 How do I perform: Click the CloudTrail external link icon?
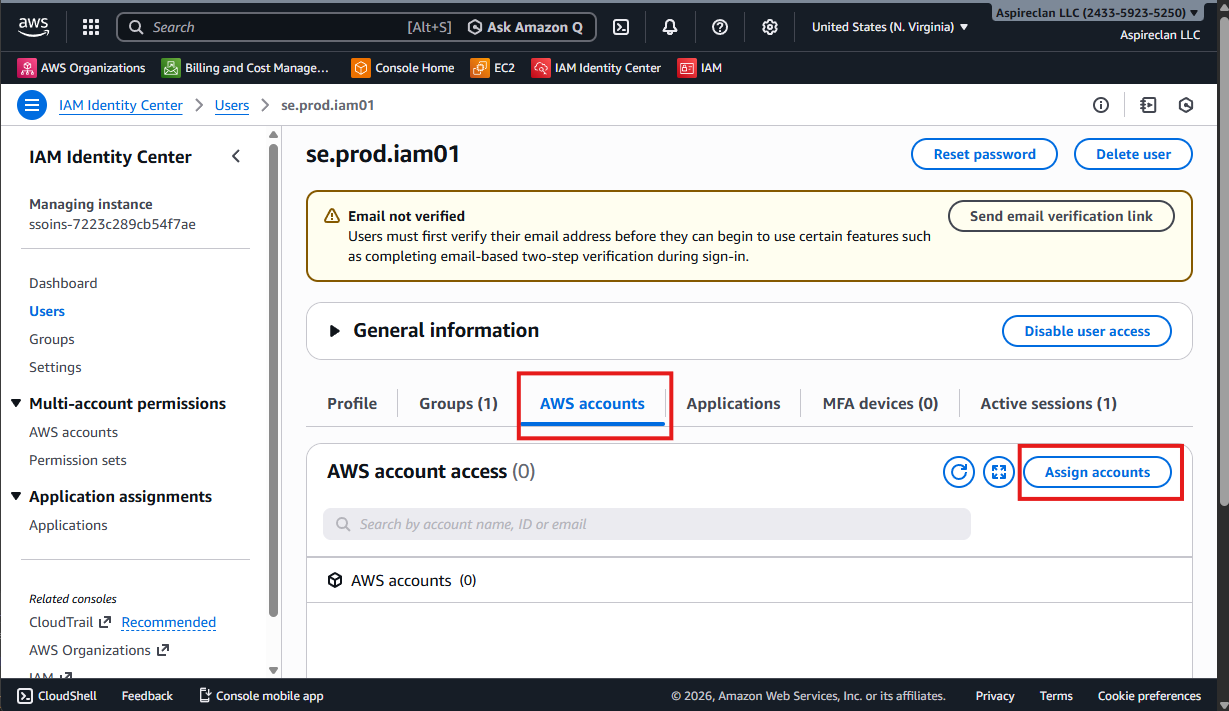(x=105, y=622)
